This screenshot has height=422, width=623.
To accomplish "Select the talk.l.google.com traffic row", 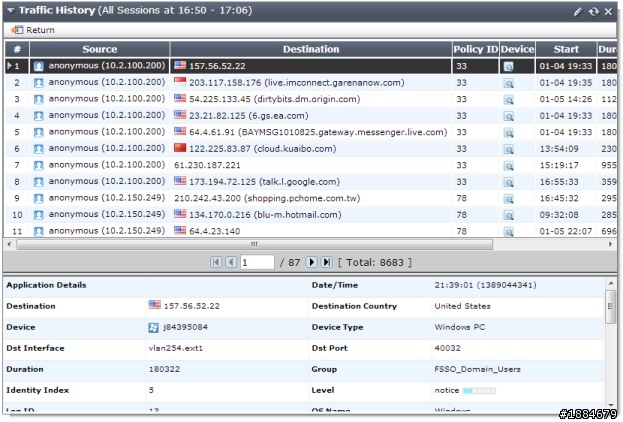I will click(x=300, y=181).
